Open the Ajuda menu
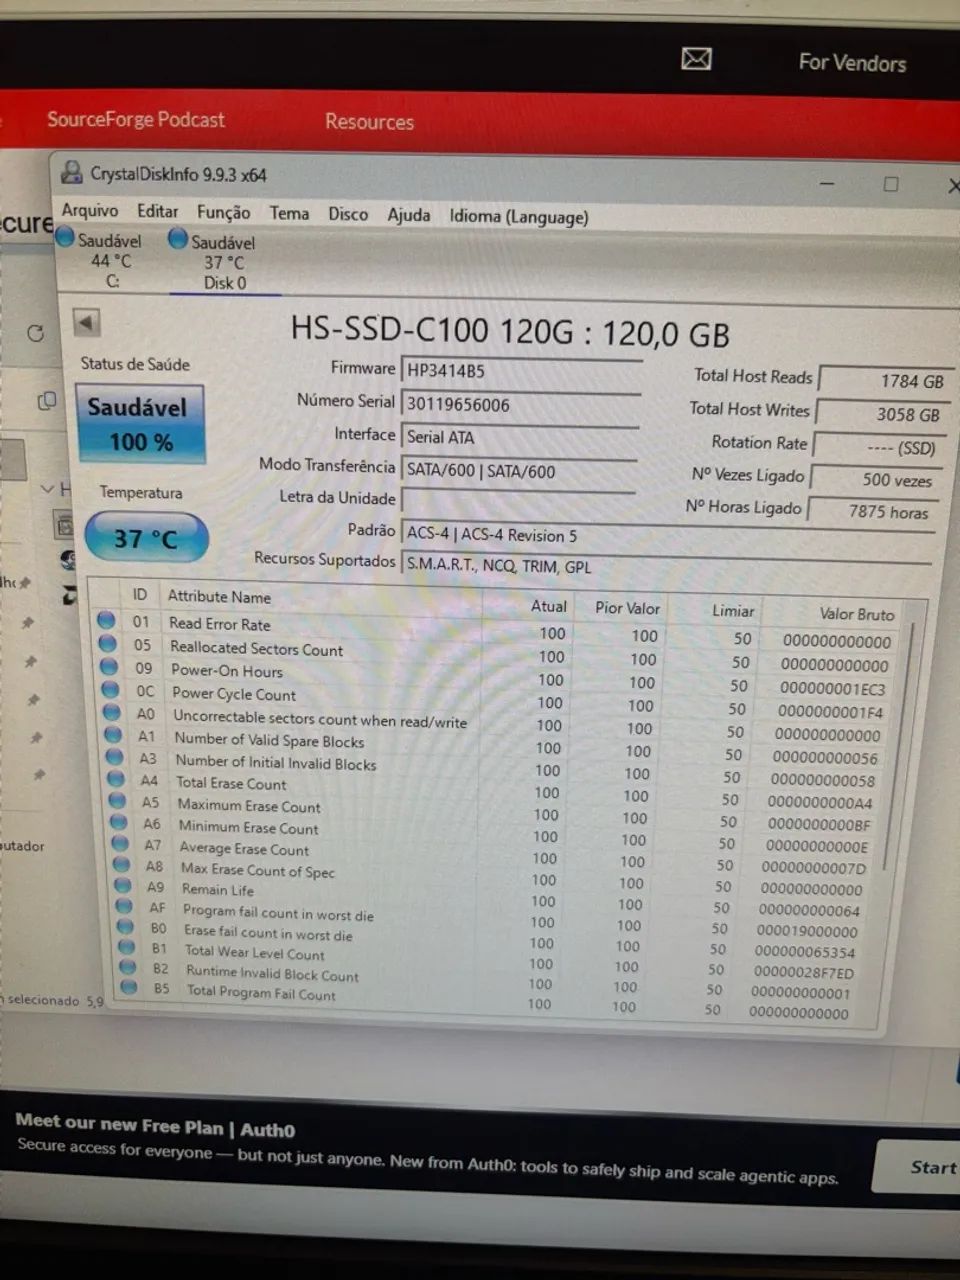This screenshot has width=960, height=1280. 409,215
